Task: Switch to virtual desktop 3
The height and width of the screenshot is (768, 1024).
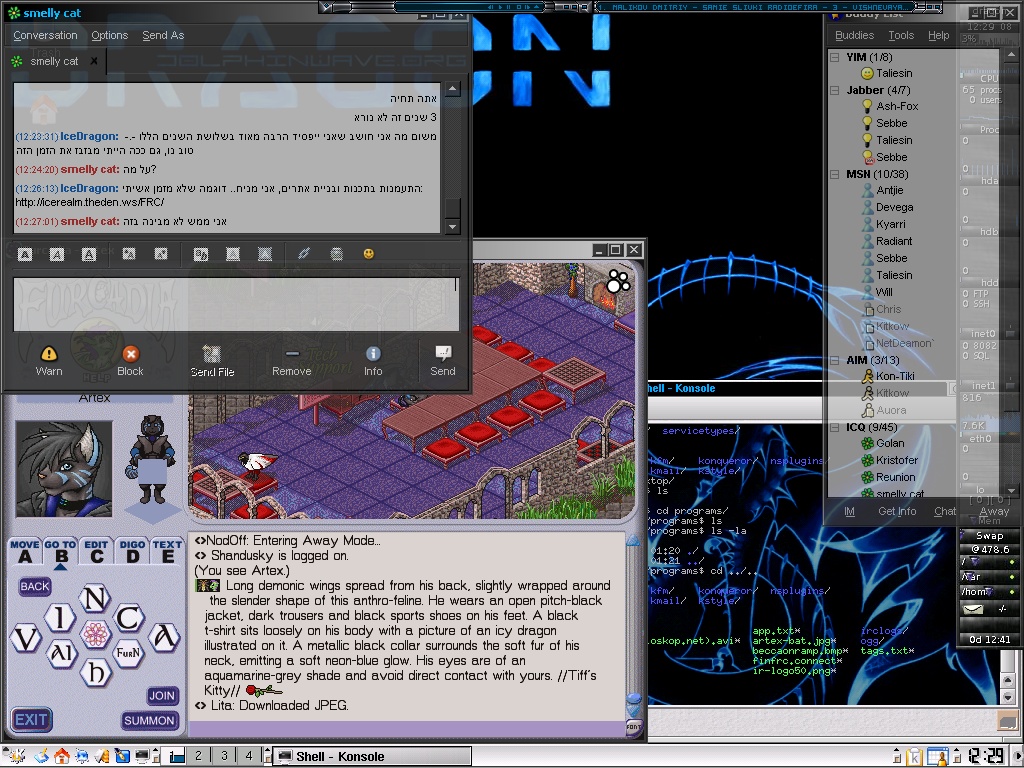Action: point(223,756)
